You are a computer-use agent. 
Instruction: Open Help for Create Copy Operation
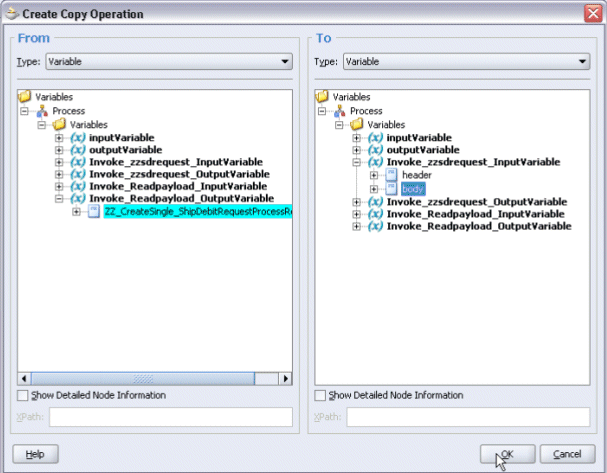point(35,454)
